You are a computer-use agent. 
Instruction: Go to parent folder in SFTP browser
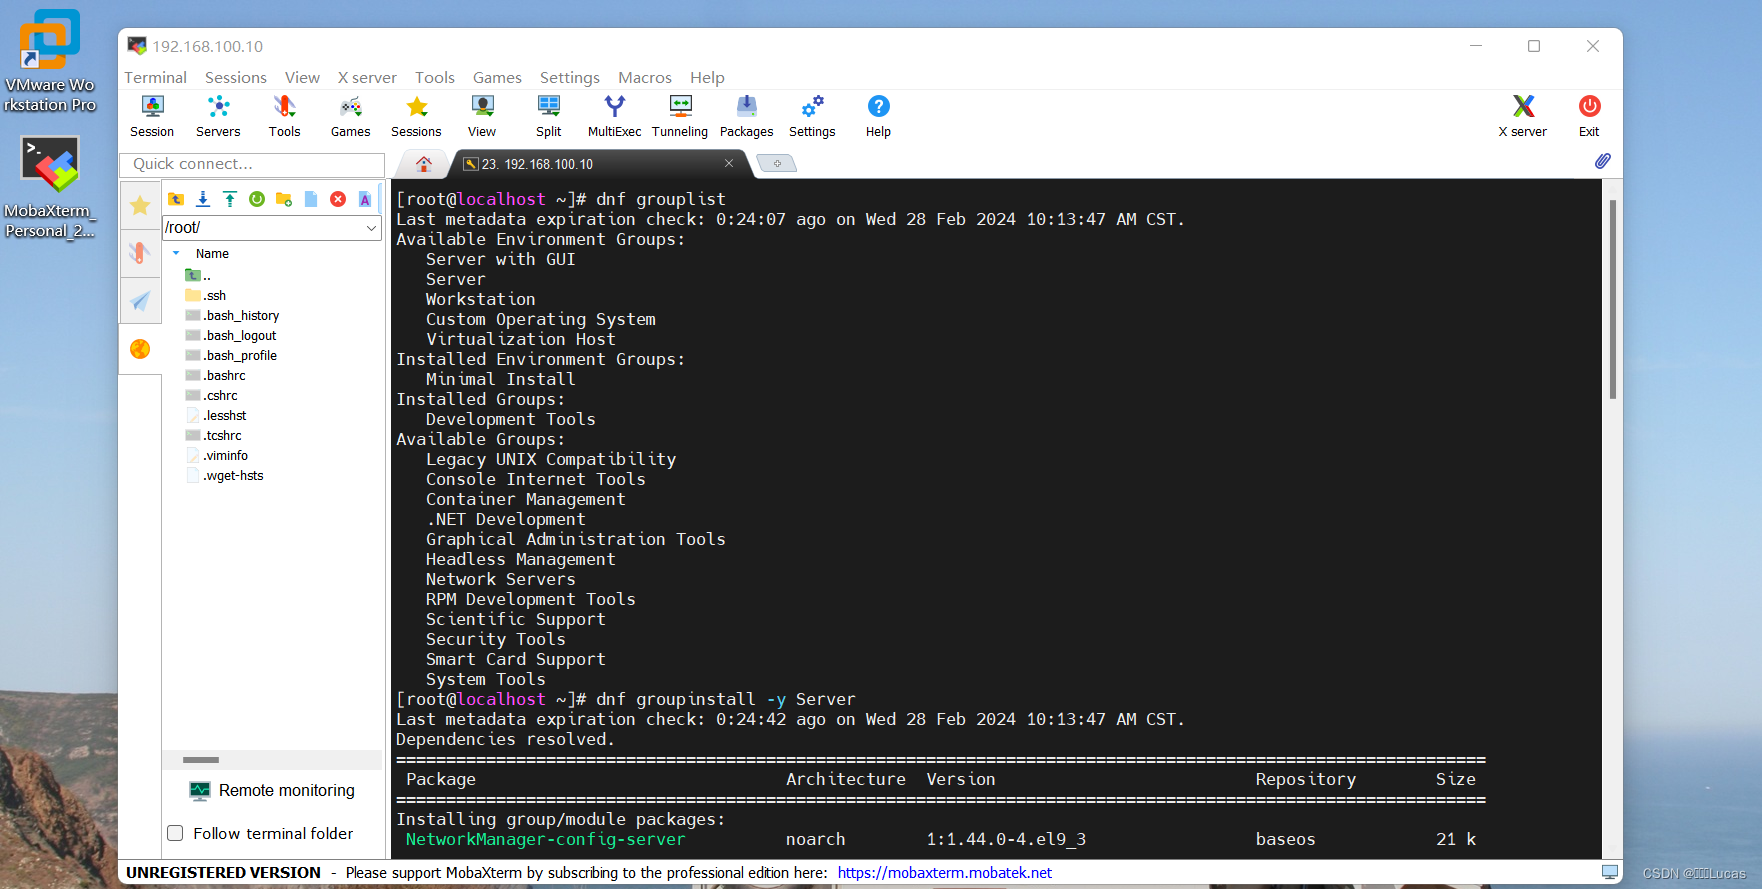[x=176, y=199]
